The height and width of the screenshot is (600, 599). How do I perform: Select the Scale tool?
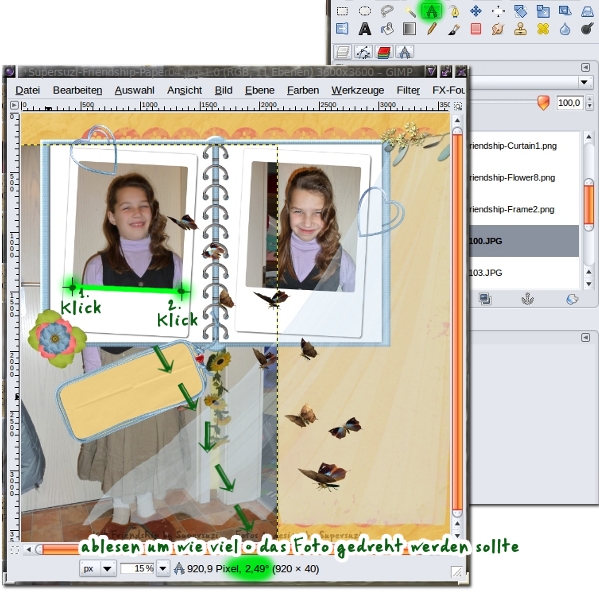tap(543, 11)
